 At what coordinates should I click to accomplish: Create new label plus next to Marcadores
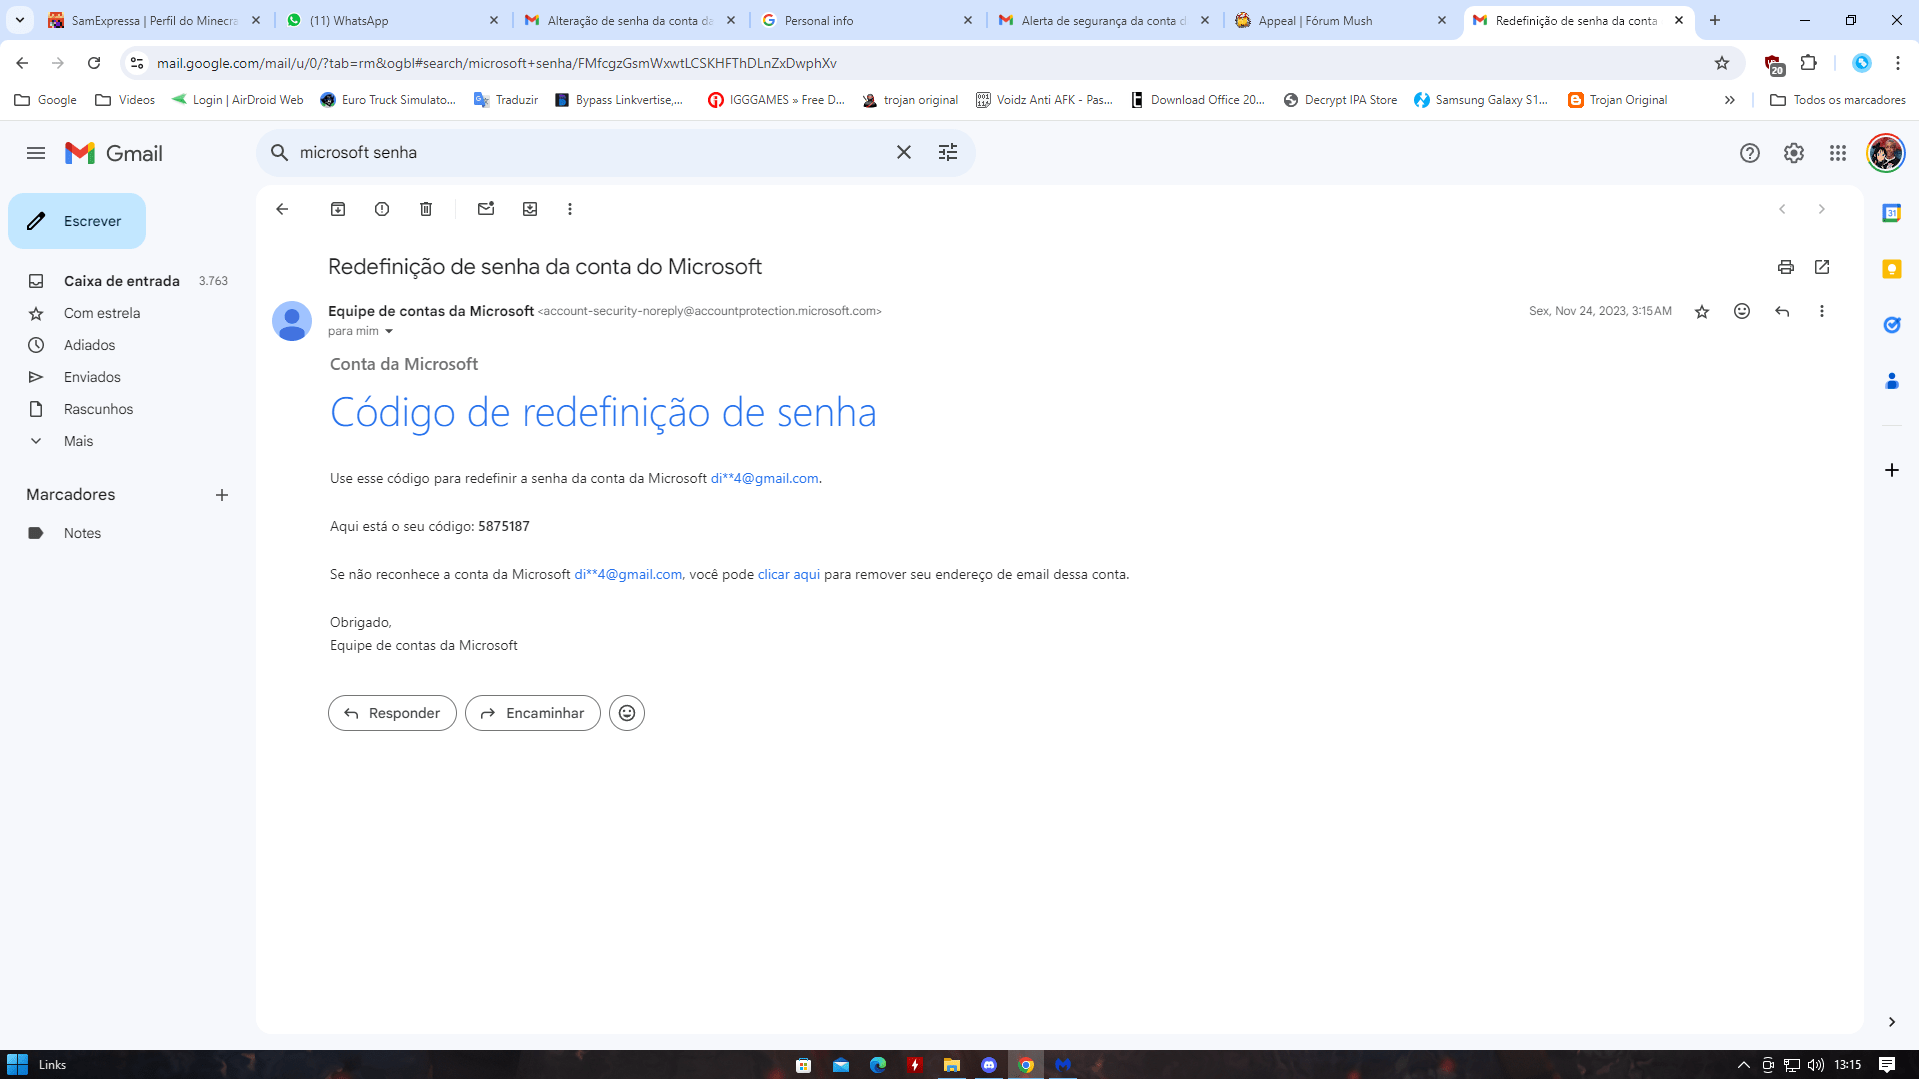222,495
